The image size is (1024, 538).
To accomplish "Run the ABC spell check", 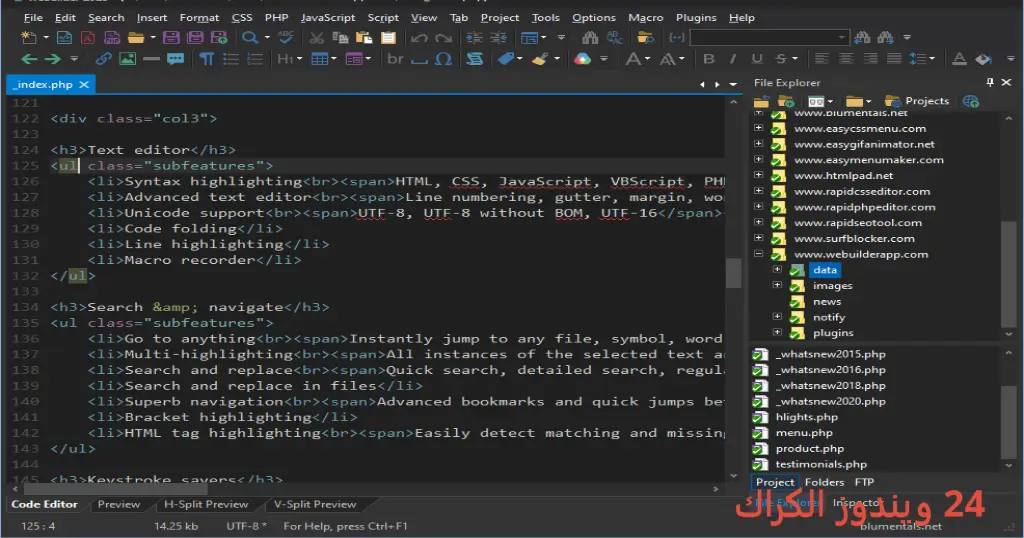I will (285, 37).
